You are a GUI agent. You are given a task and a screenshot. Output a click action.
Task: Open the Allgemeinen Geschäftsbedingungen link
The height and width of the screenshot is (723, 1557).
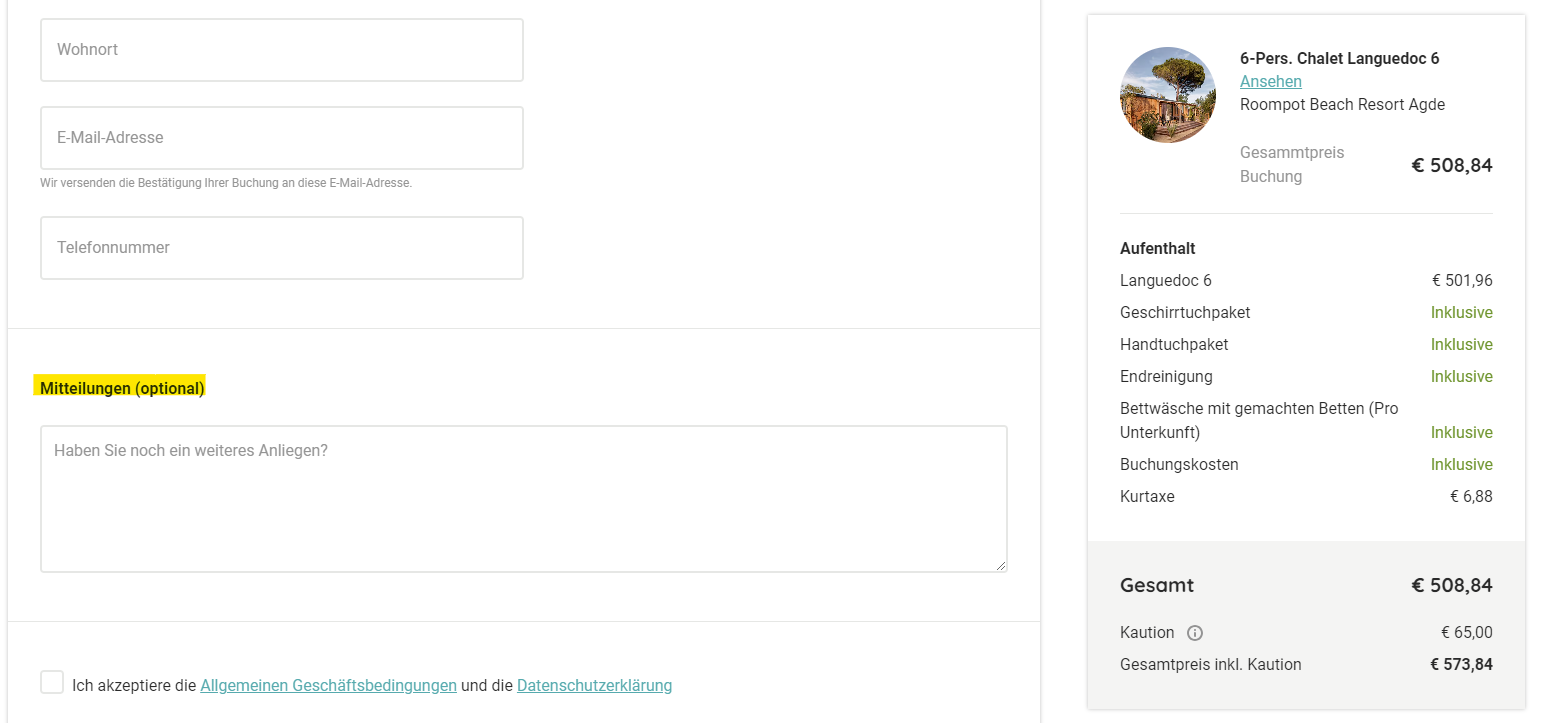pos(328,686)
